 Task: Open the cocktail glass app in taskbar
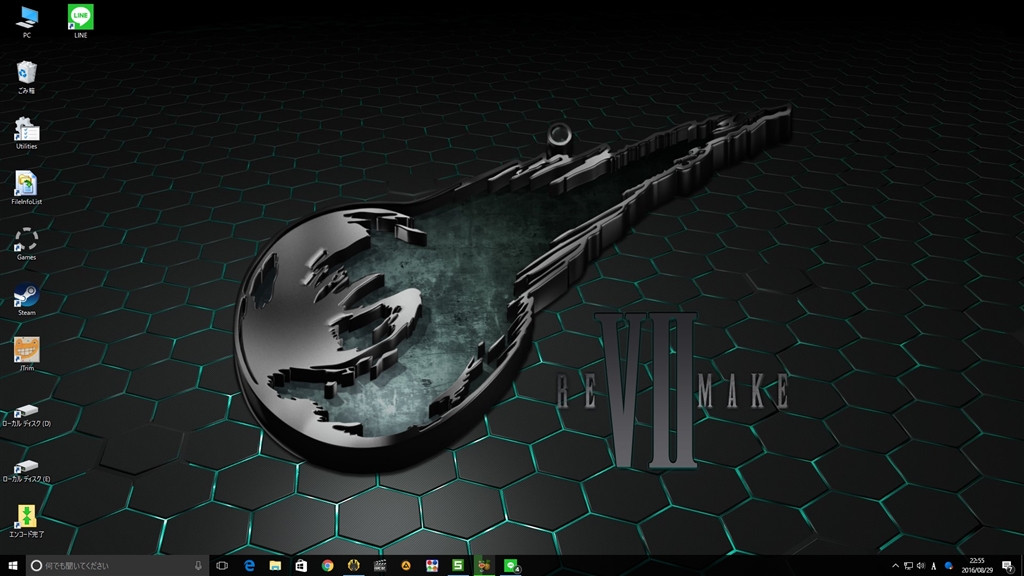tap(484, 566)
